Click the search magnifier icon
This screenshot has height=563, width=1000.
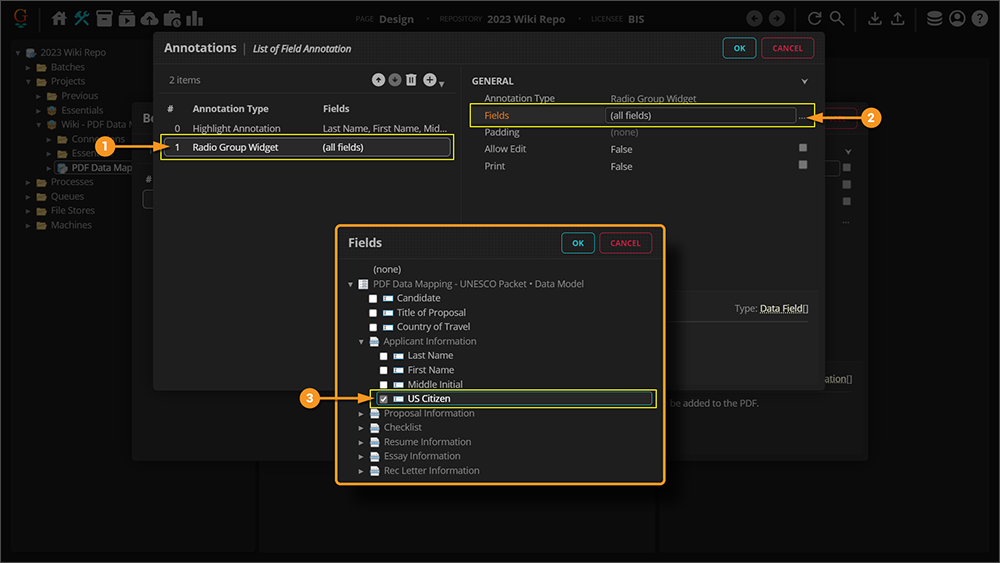coord(837,19)
